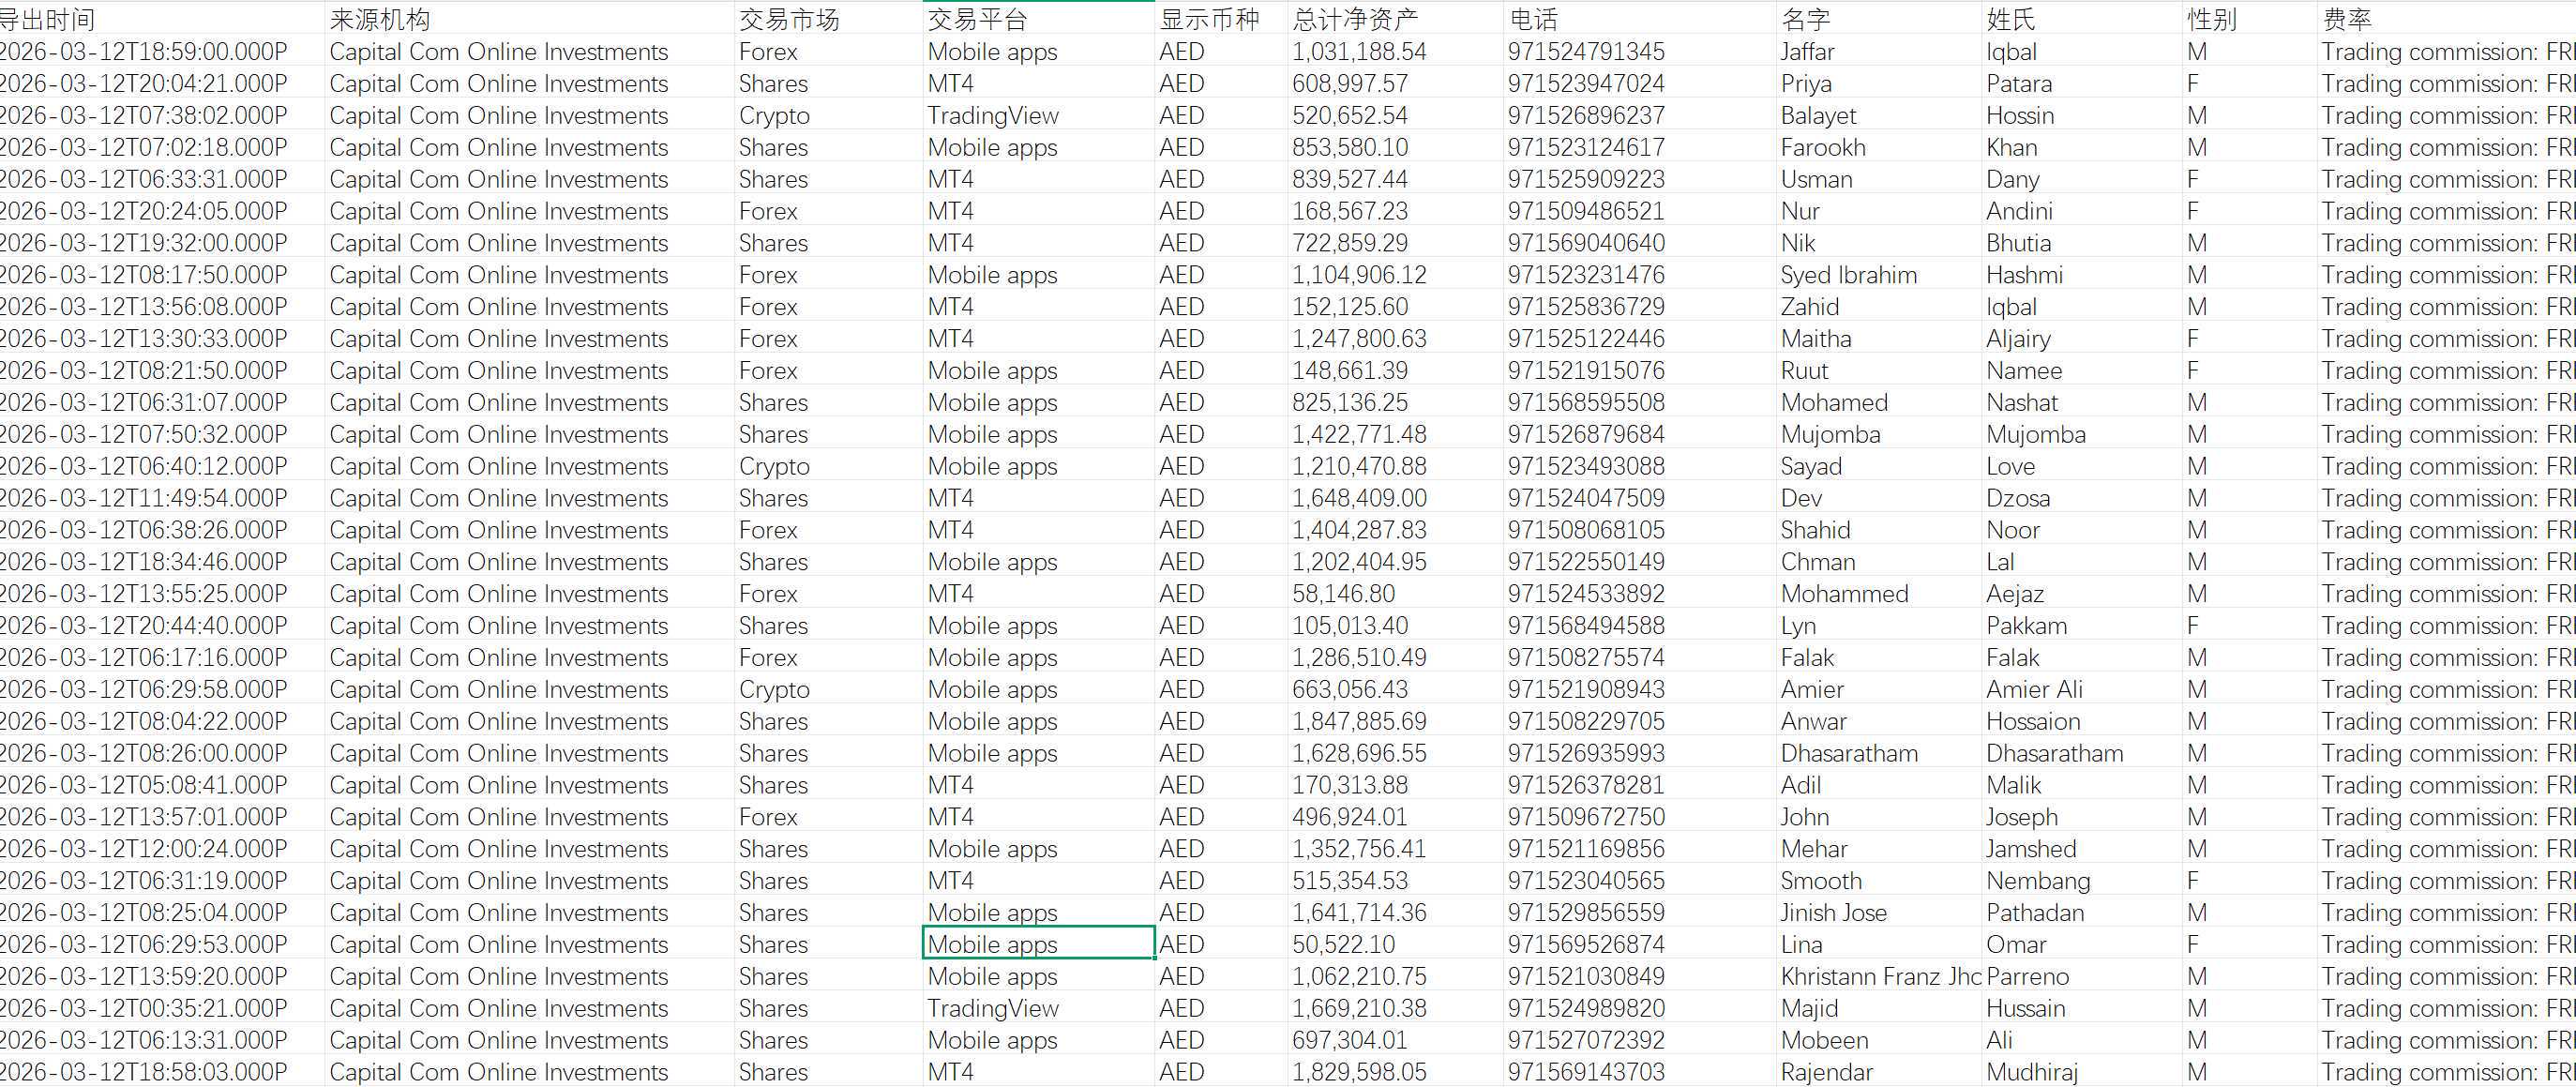Image resolution: width=2576 pixels, height=1087 pixels.
Task: Select the first name cell Farookh
Action: click(1879, 148)
